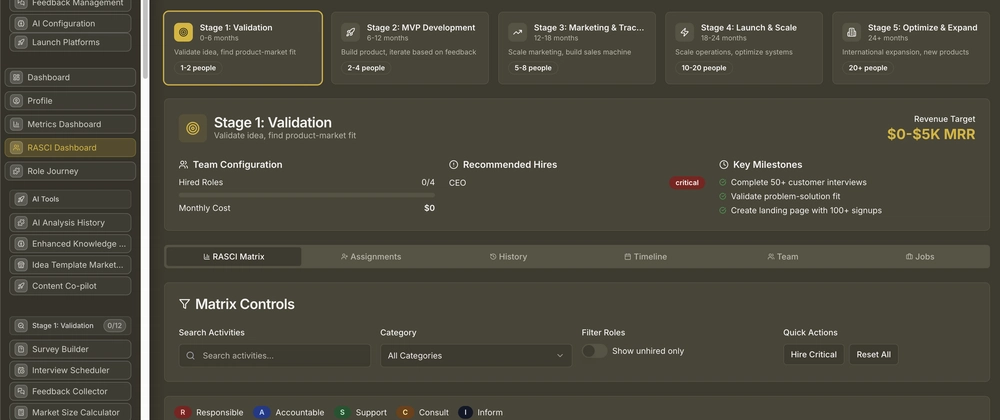Click $0-$5K MRR revenue target
1000x420 pixels.
[931, 134]
